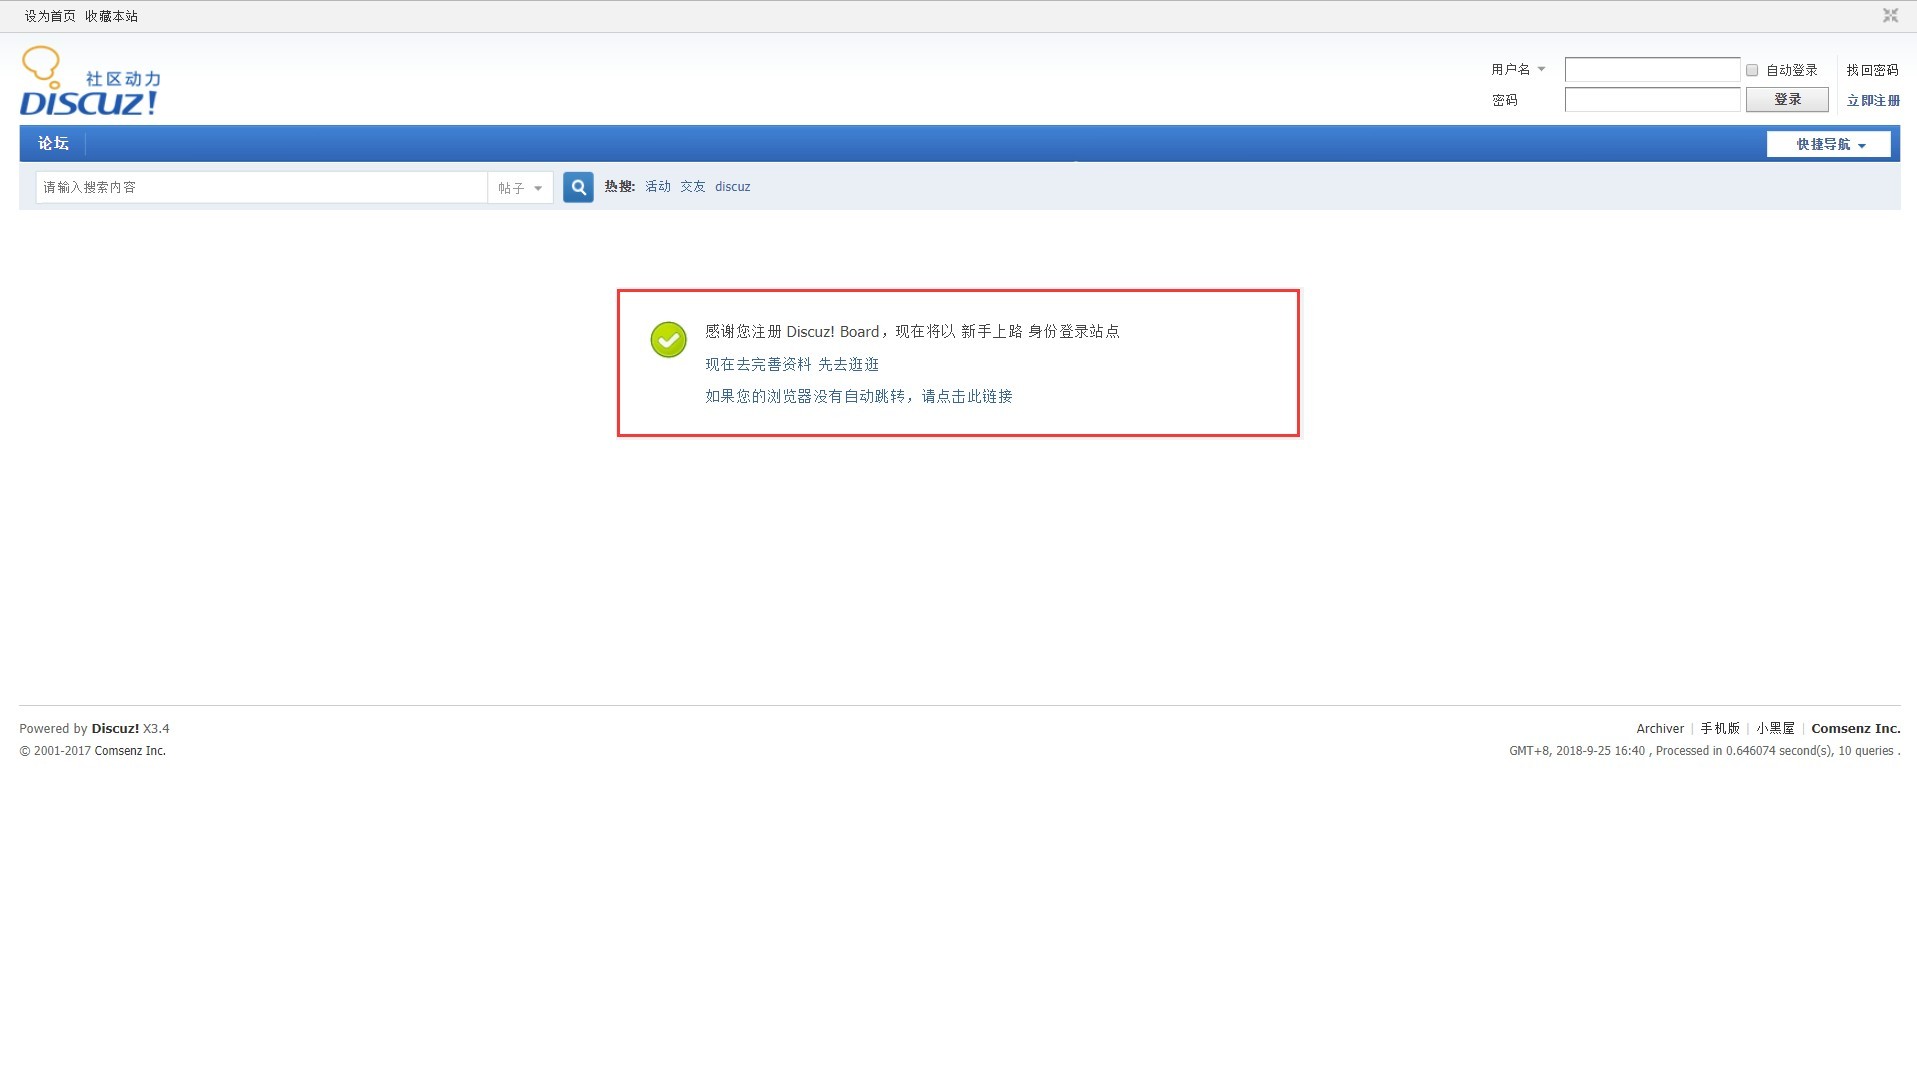The width and height of the screenshot is (1917, 1088).
Task: Click the 请输入搜索内容 search box
Action: pos(262,187)
